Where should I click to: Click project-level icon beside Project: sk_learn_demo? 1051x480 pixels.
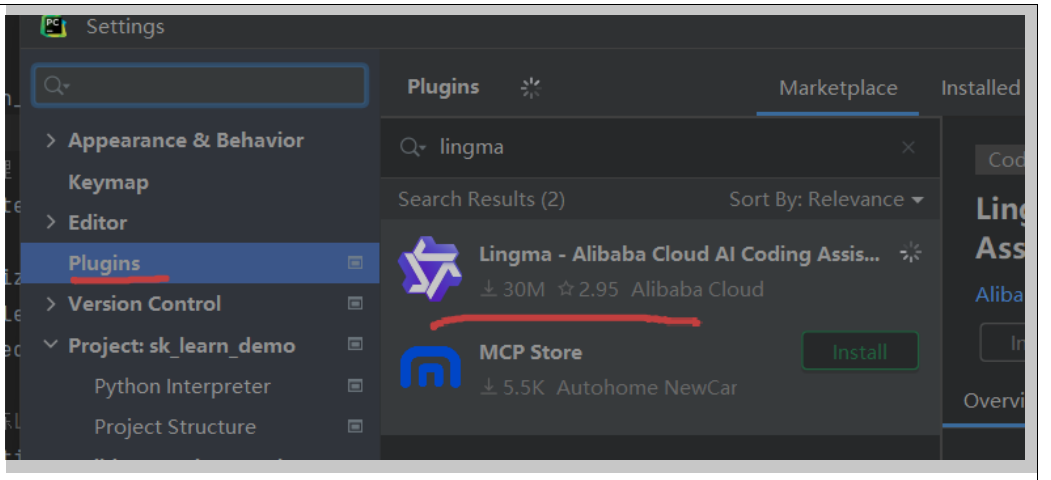click(x=355, y=345)
